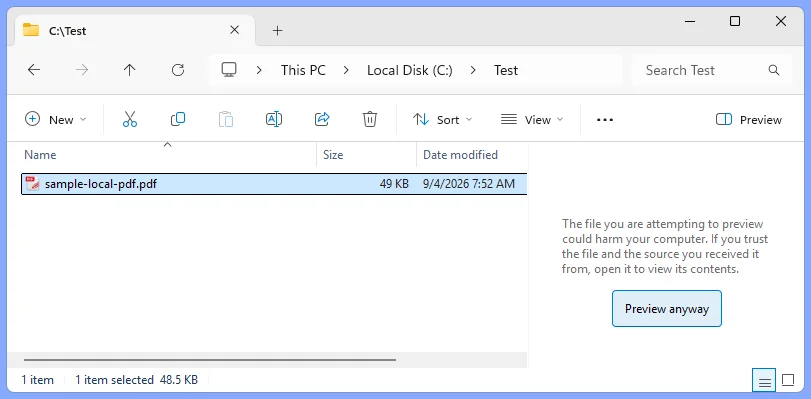Toggle the Preview pane button
811x399 pixels.
[748, 120]
